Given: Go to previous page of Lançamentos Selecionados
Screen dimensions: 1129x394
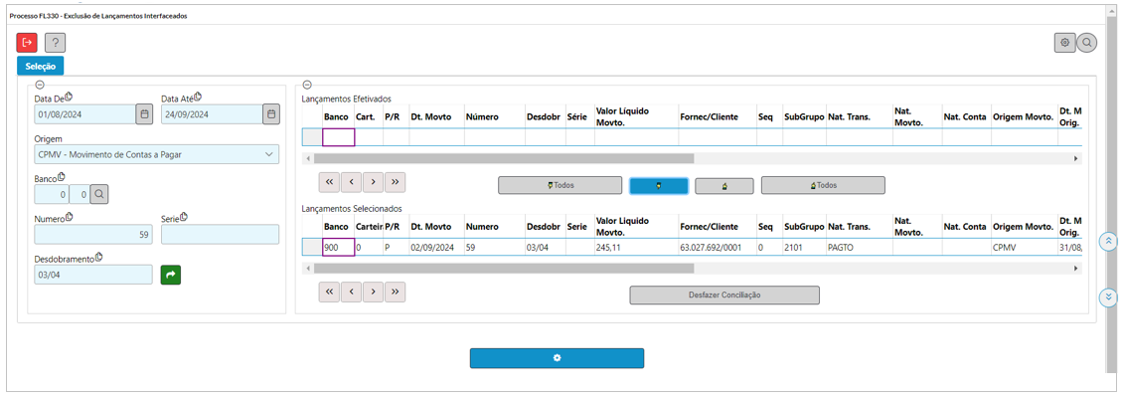Looking at the screenshot, I should click(351, 292).
